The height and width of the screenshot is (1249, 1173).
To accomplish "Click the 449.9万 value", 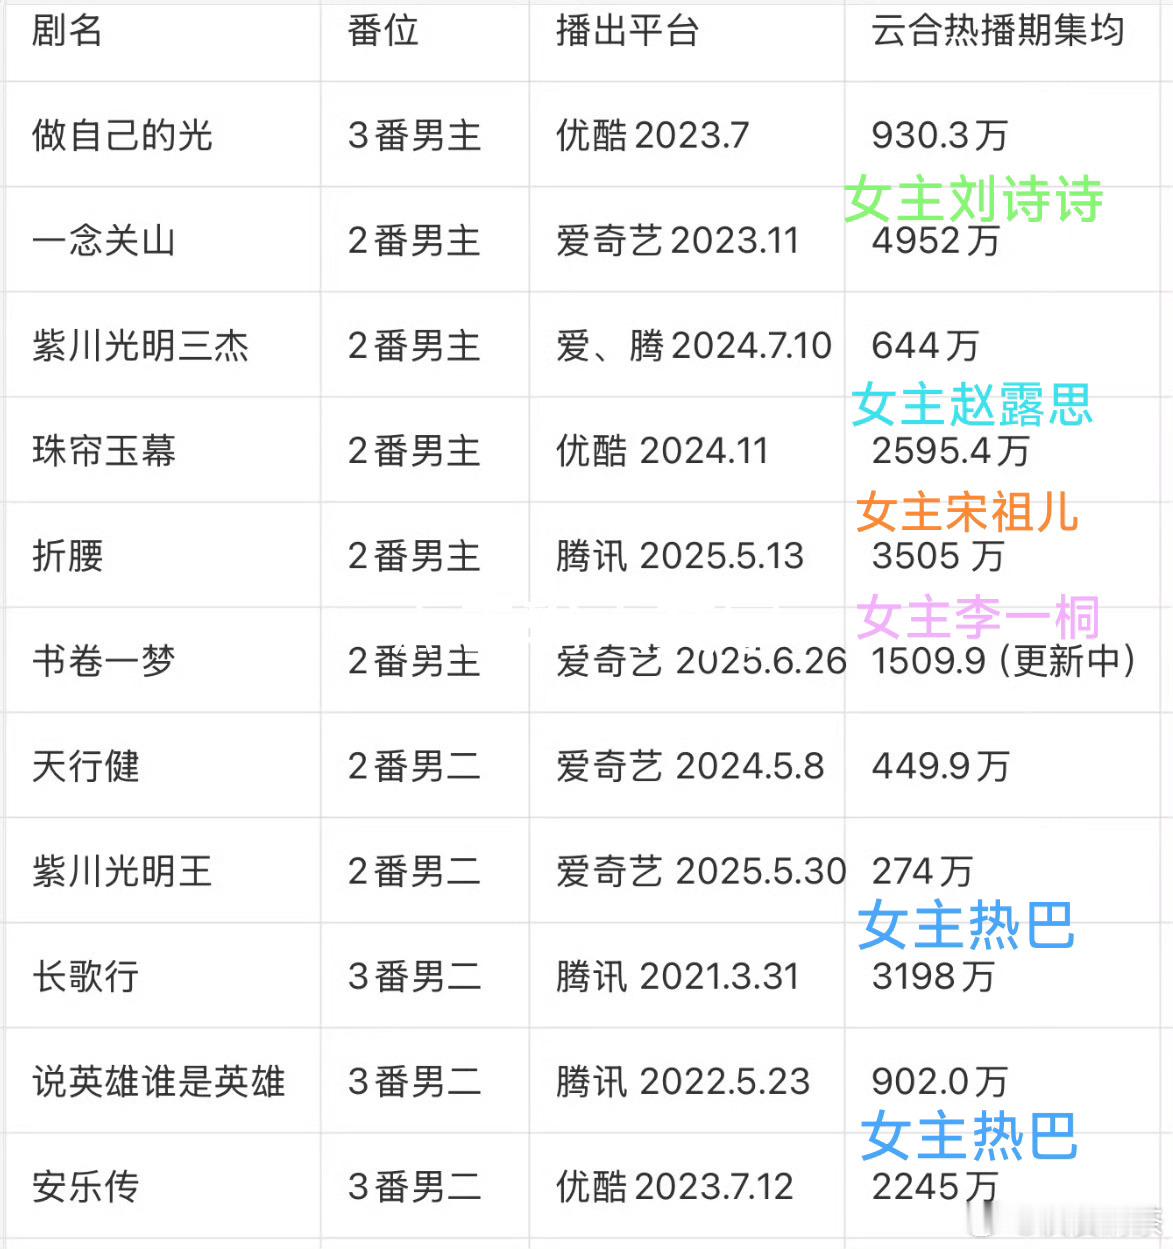I will [941, 767].
